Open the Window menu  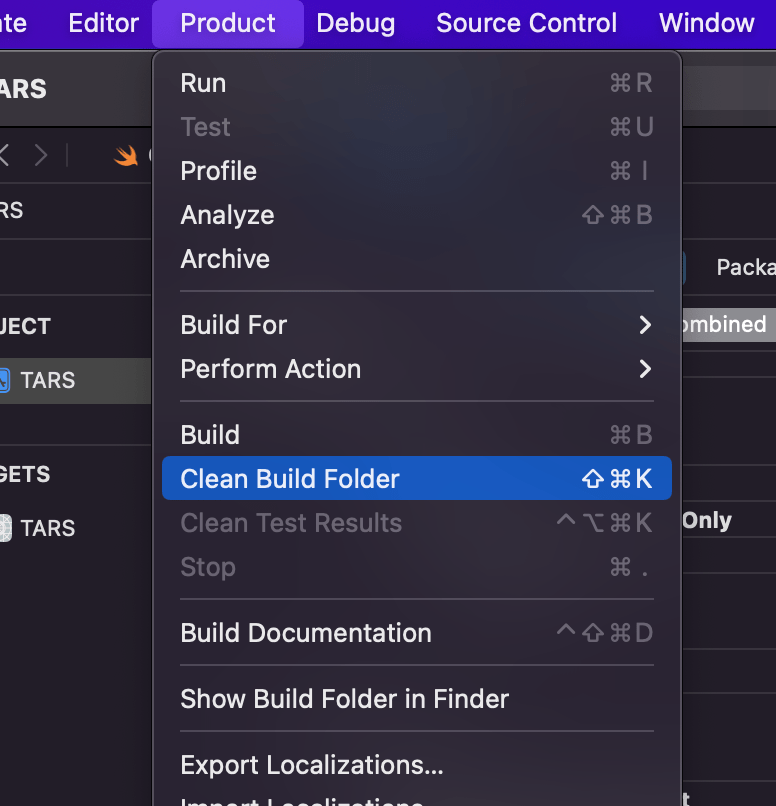706,22
